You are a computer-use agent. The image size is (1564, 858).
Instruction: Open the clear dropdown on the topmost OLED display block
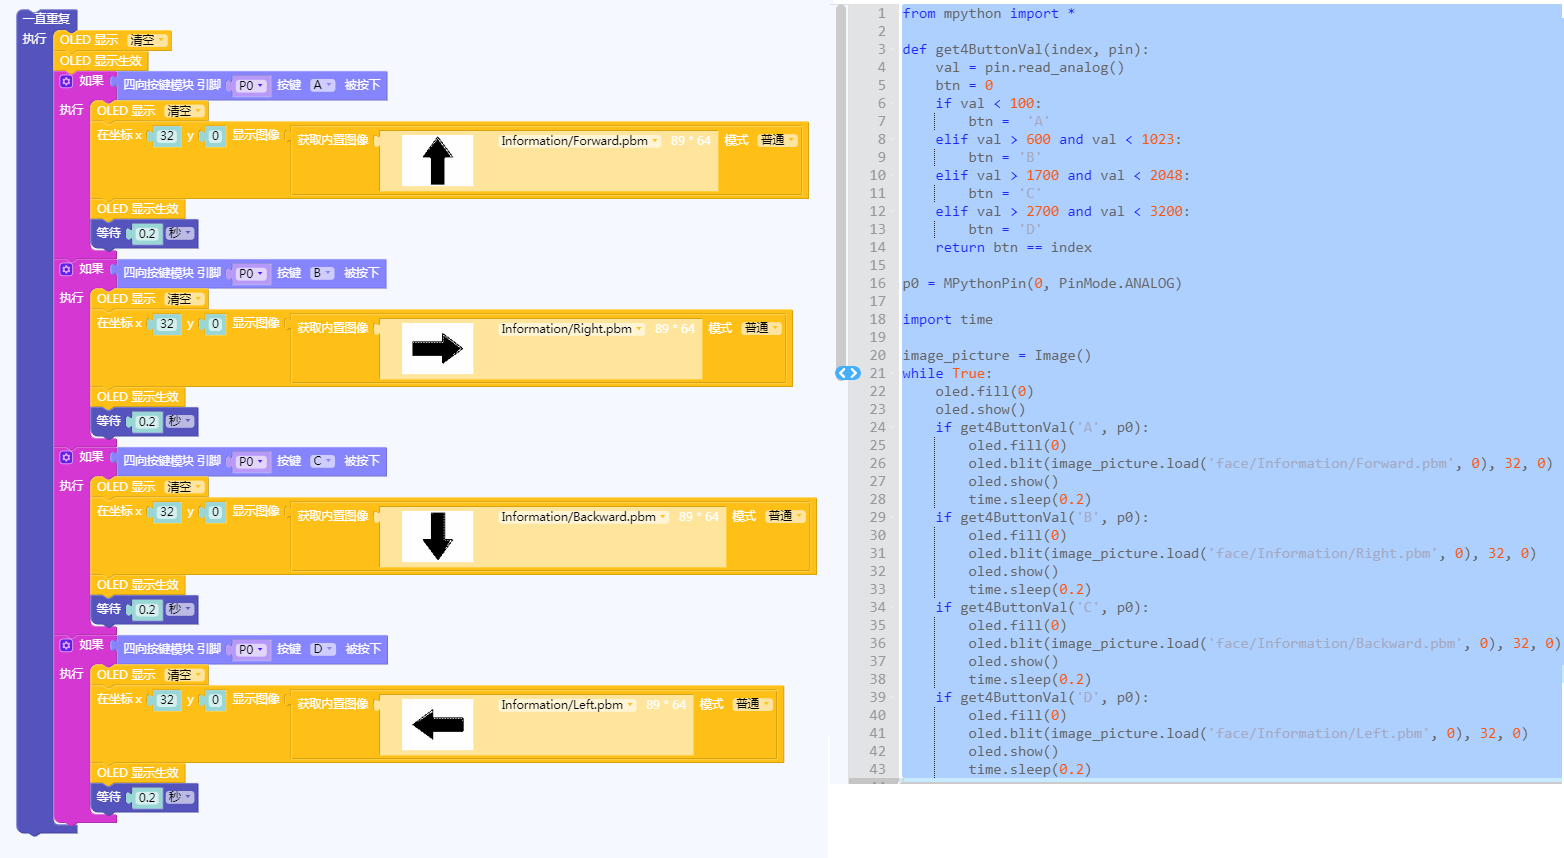[148, 40]
